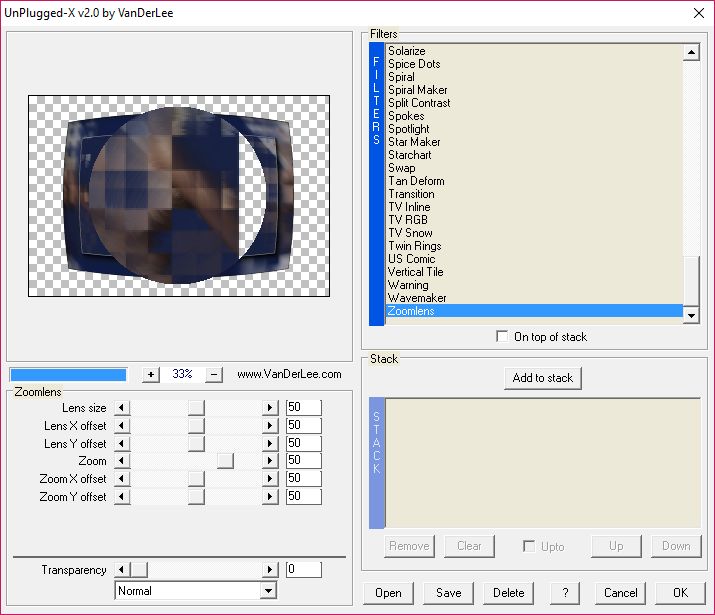This screenshot has height=615, width=715.
Task: Select the Spotlight filter entry
Action: pyautogui.click(x=409, y=129)
